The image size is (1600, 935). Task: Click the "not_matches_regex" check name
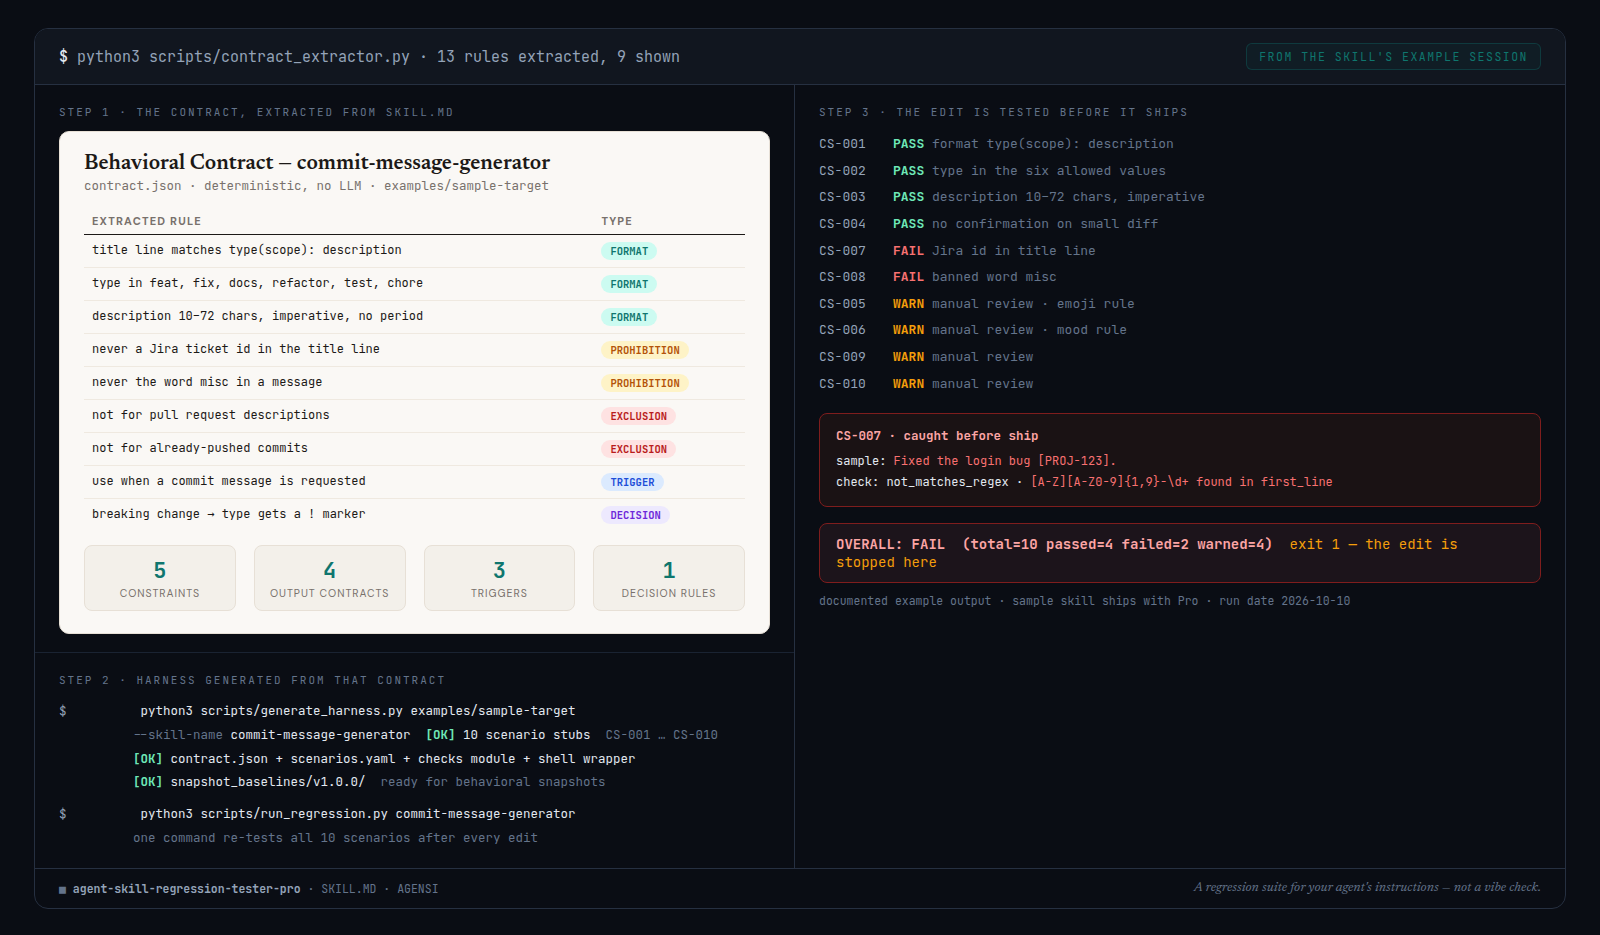(947, 482)
